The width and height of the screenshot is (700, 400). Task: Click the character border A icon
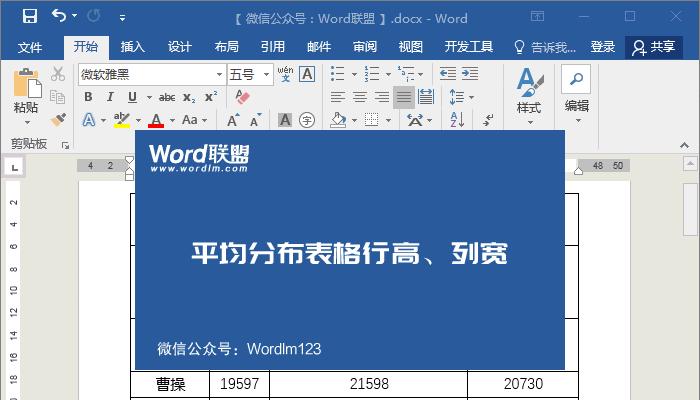307,74
